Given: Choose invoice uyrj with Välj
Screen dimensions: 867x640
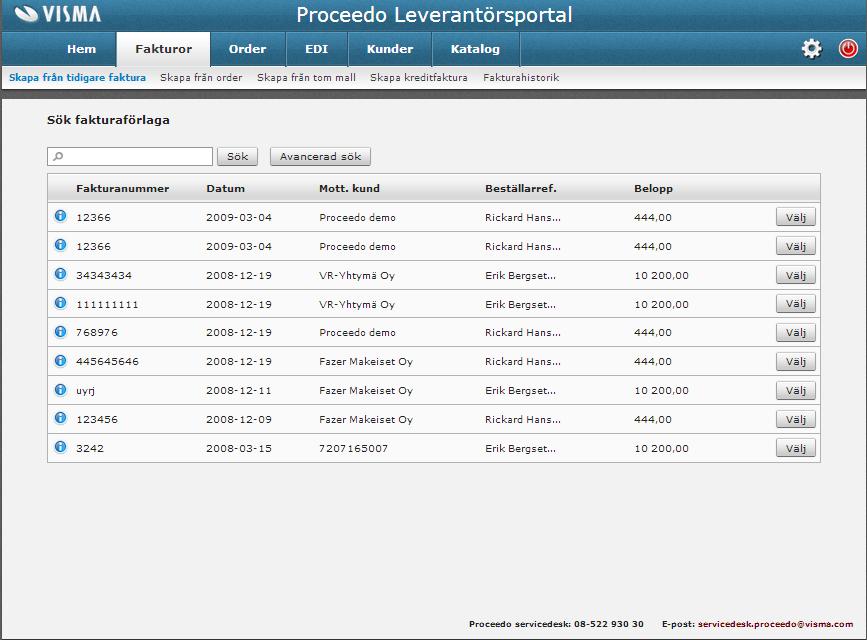Looking at the screenshot, I should tap(796, 391).
